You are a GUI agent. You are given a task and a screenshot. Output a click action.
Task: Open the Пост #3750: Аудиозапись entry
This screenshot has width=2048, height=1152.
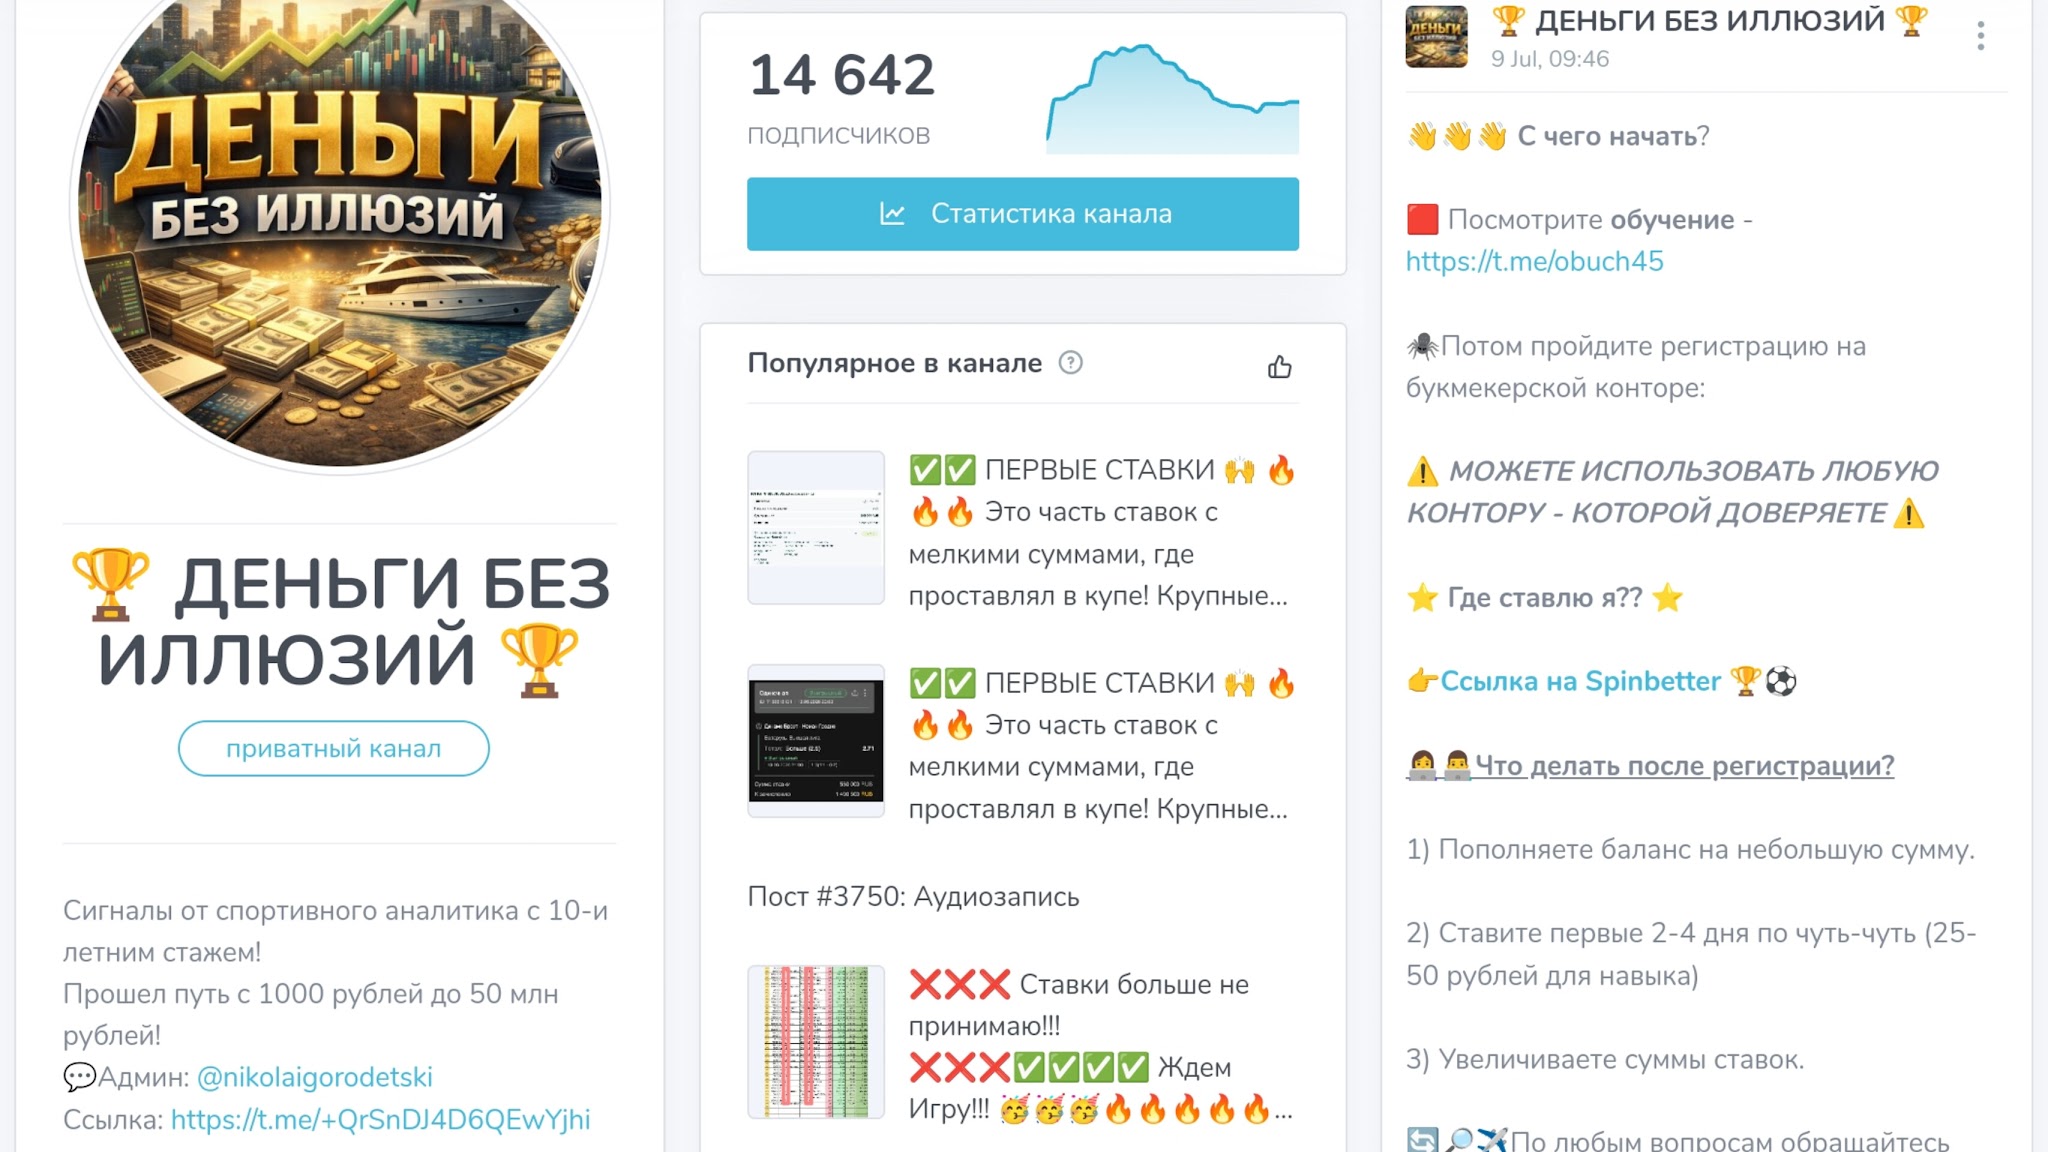pyautogui.click(x=913, y=897)
